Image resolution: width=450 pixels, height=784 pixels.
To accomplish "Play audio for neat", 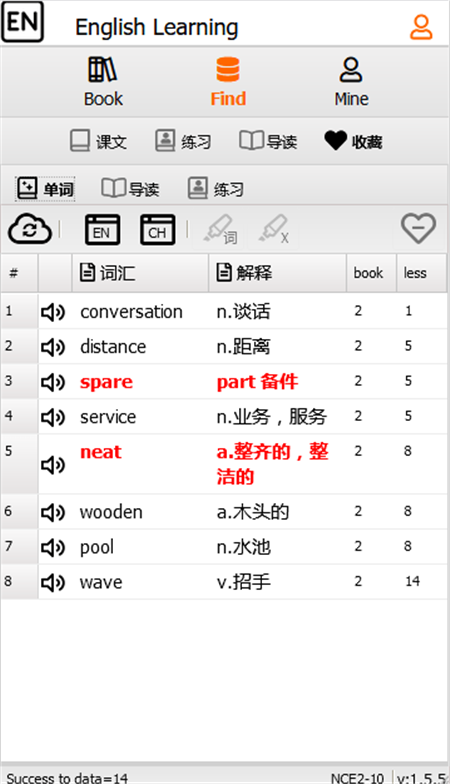I will [53, 465].
